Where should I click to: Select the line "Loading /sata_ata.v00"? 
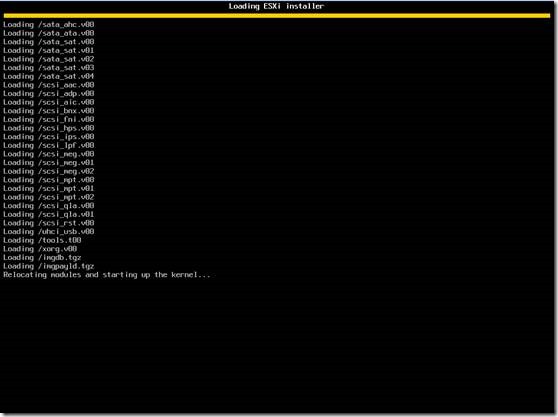click(49, 33)
